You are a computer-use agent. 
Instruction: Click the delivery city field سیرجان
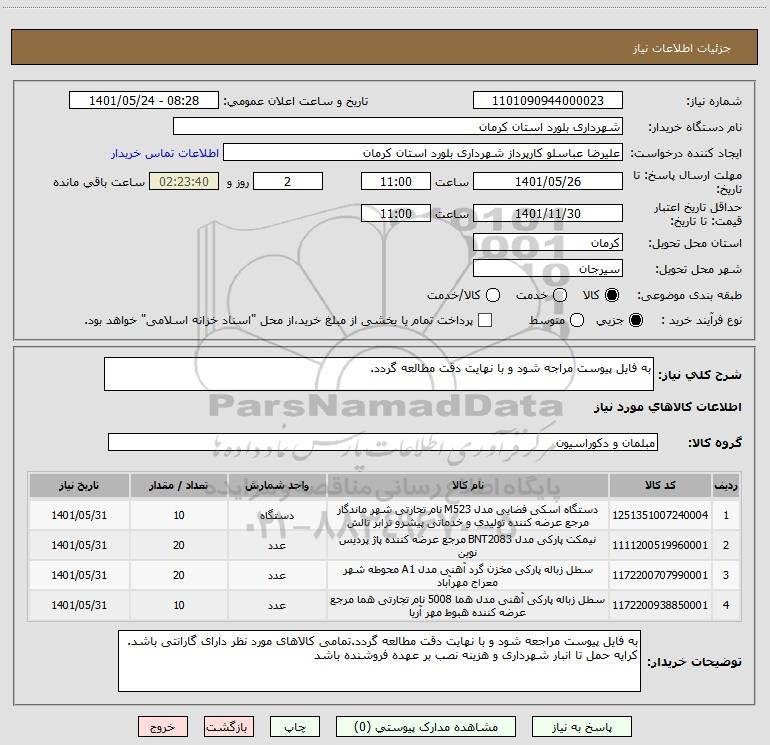[548, 268]
